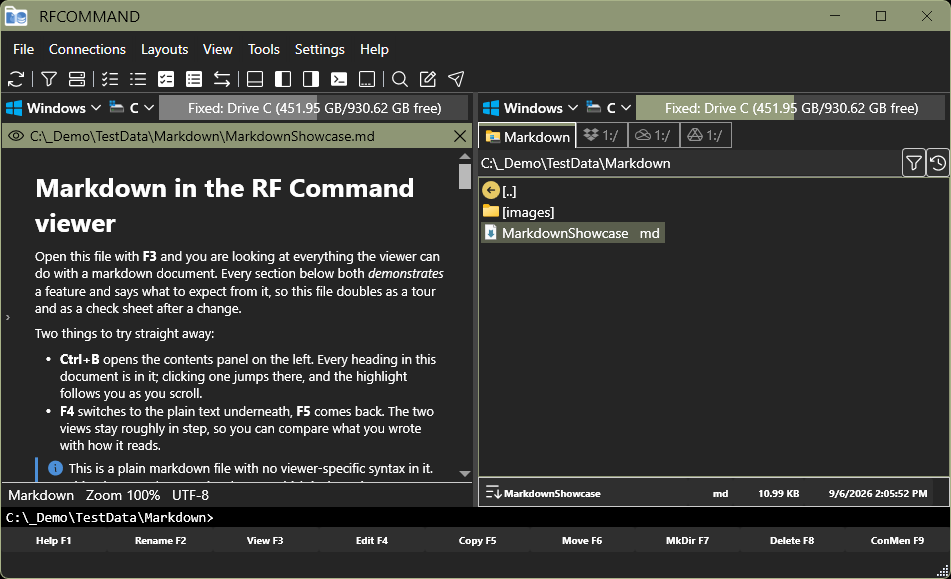
Task: Expand the right panel drive C dropdown
Action: pos(608,108)
